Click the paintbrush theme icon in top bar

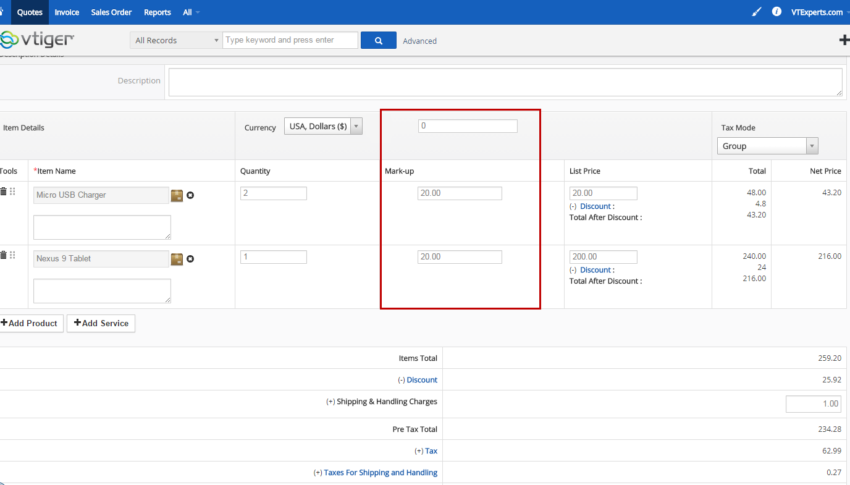[757, 11]
